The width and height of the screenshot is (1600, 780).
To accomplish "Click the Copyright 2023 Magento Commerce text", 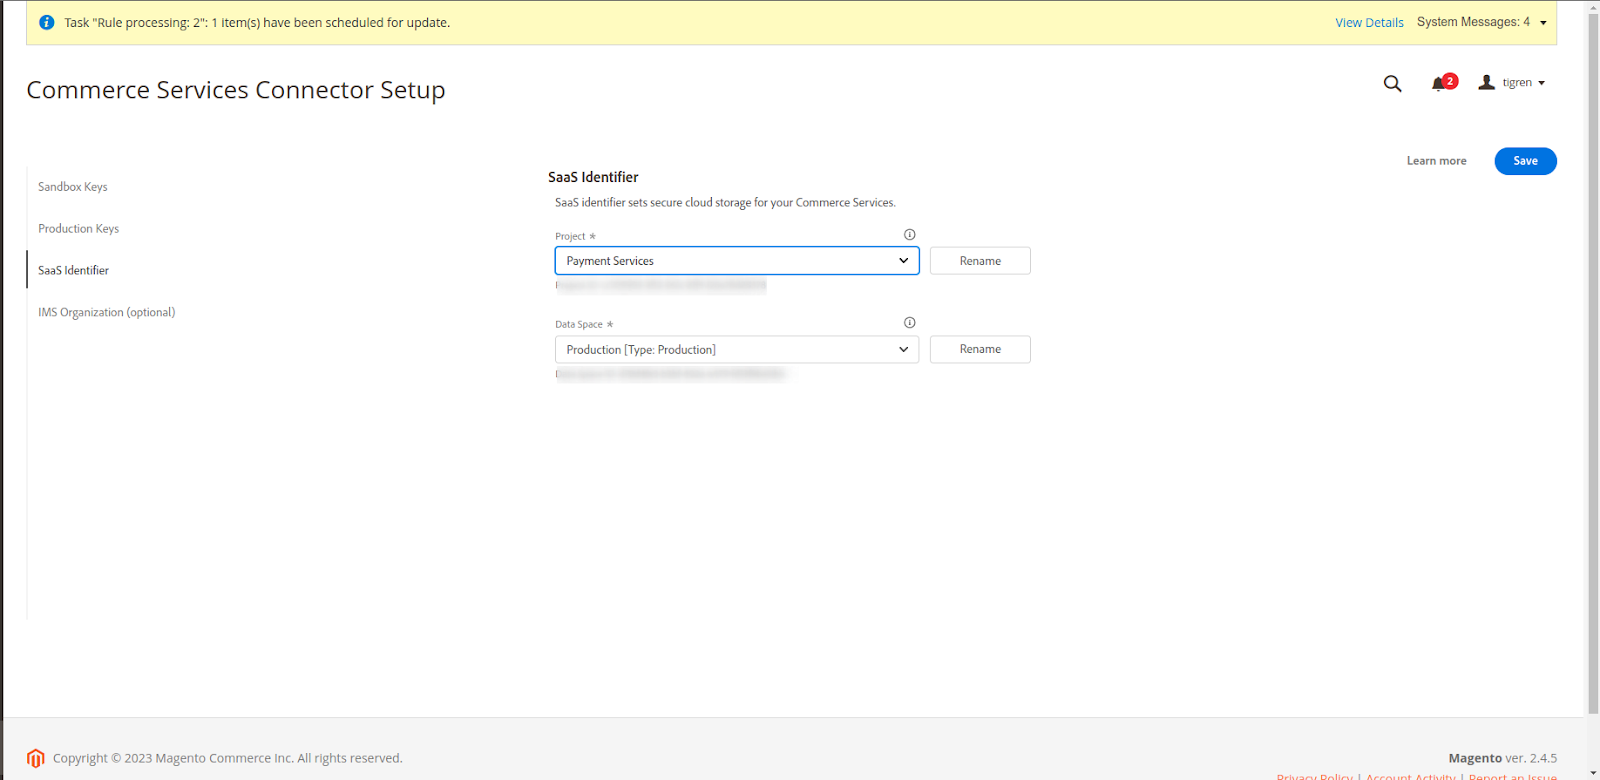I will pos(228,758).
